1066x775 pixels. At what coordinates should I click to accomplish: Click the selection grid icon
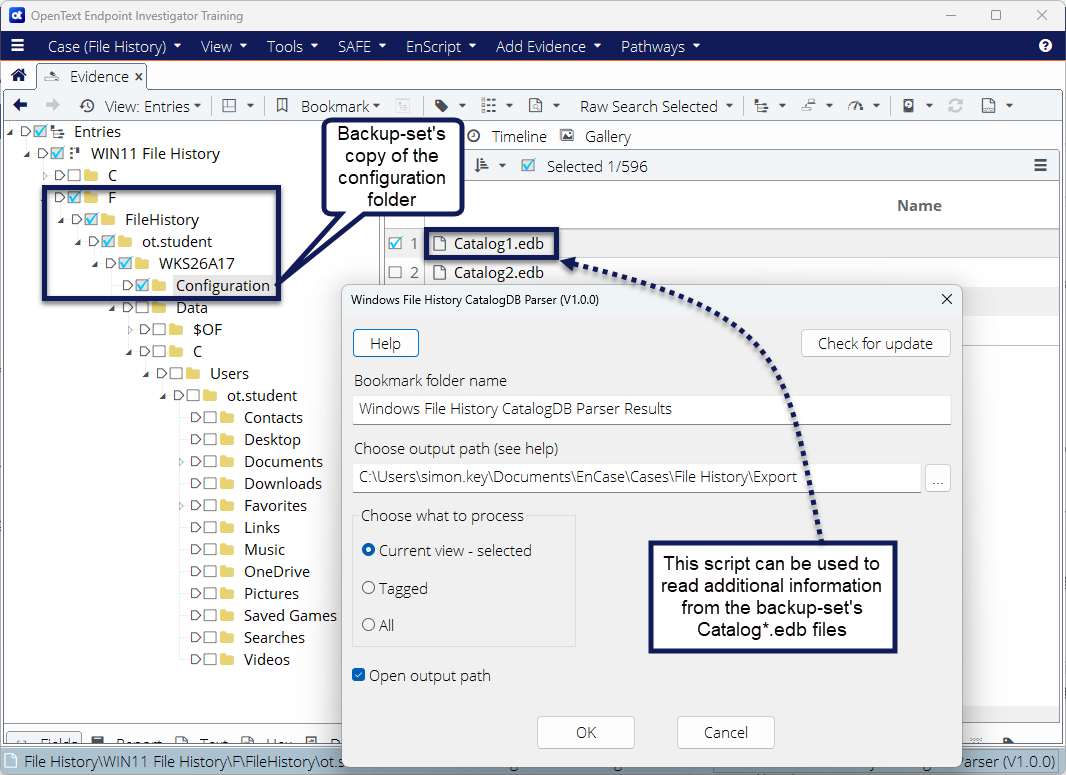point(489,105)
